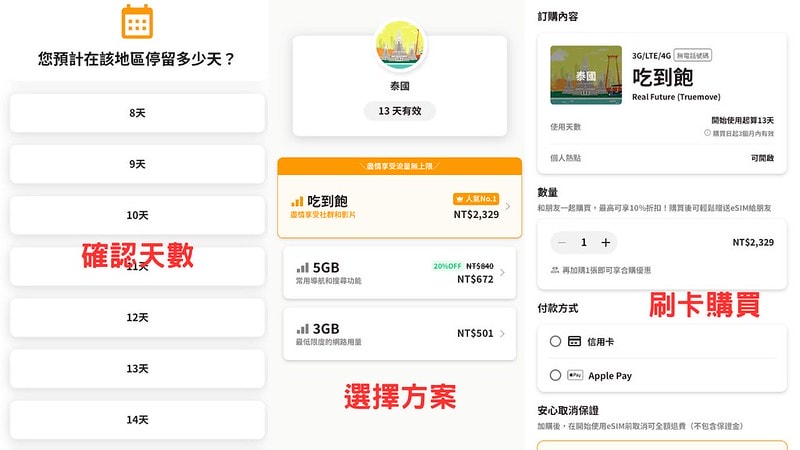The height and width of the screenshot is (450, 800).
Task: Choose the 8天 duration option
Action: pos(138,113)
